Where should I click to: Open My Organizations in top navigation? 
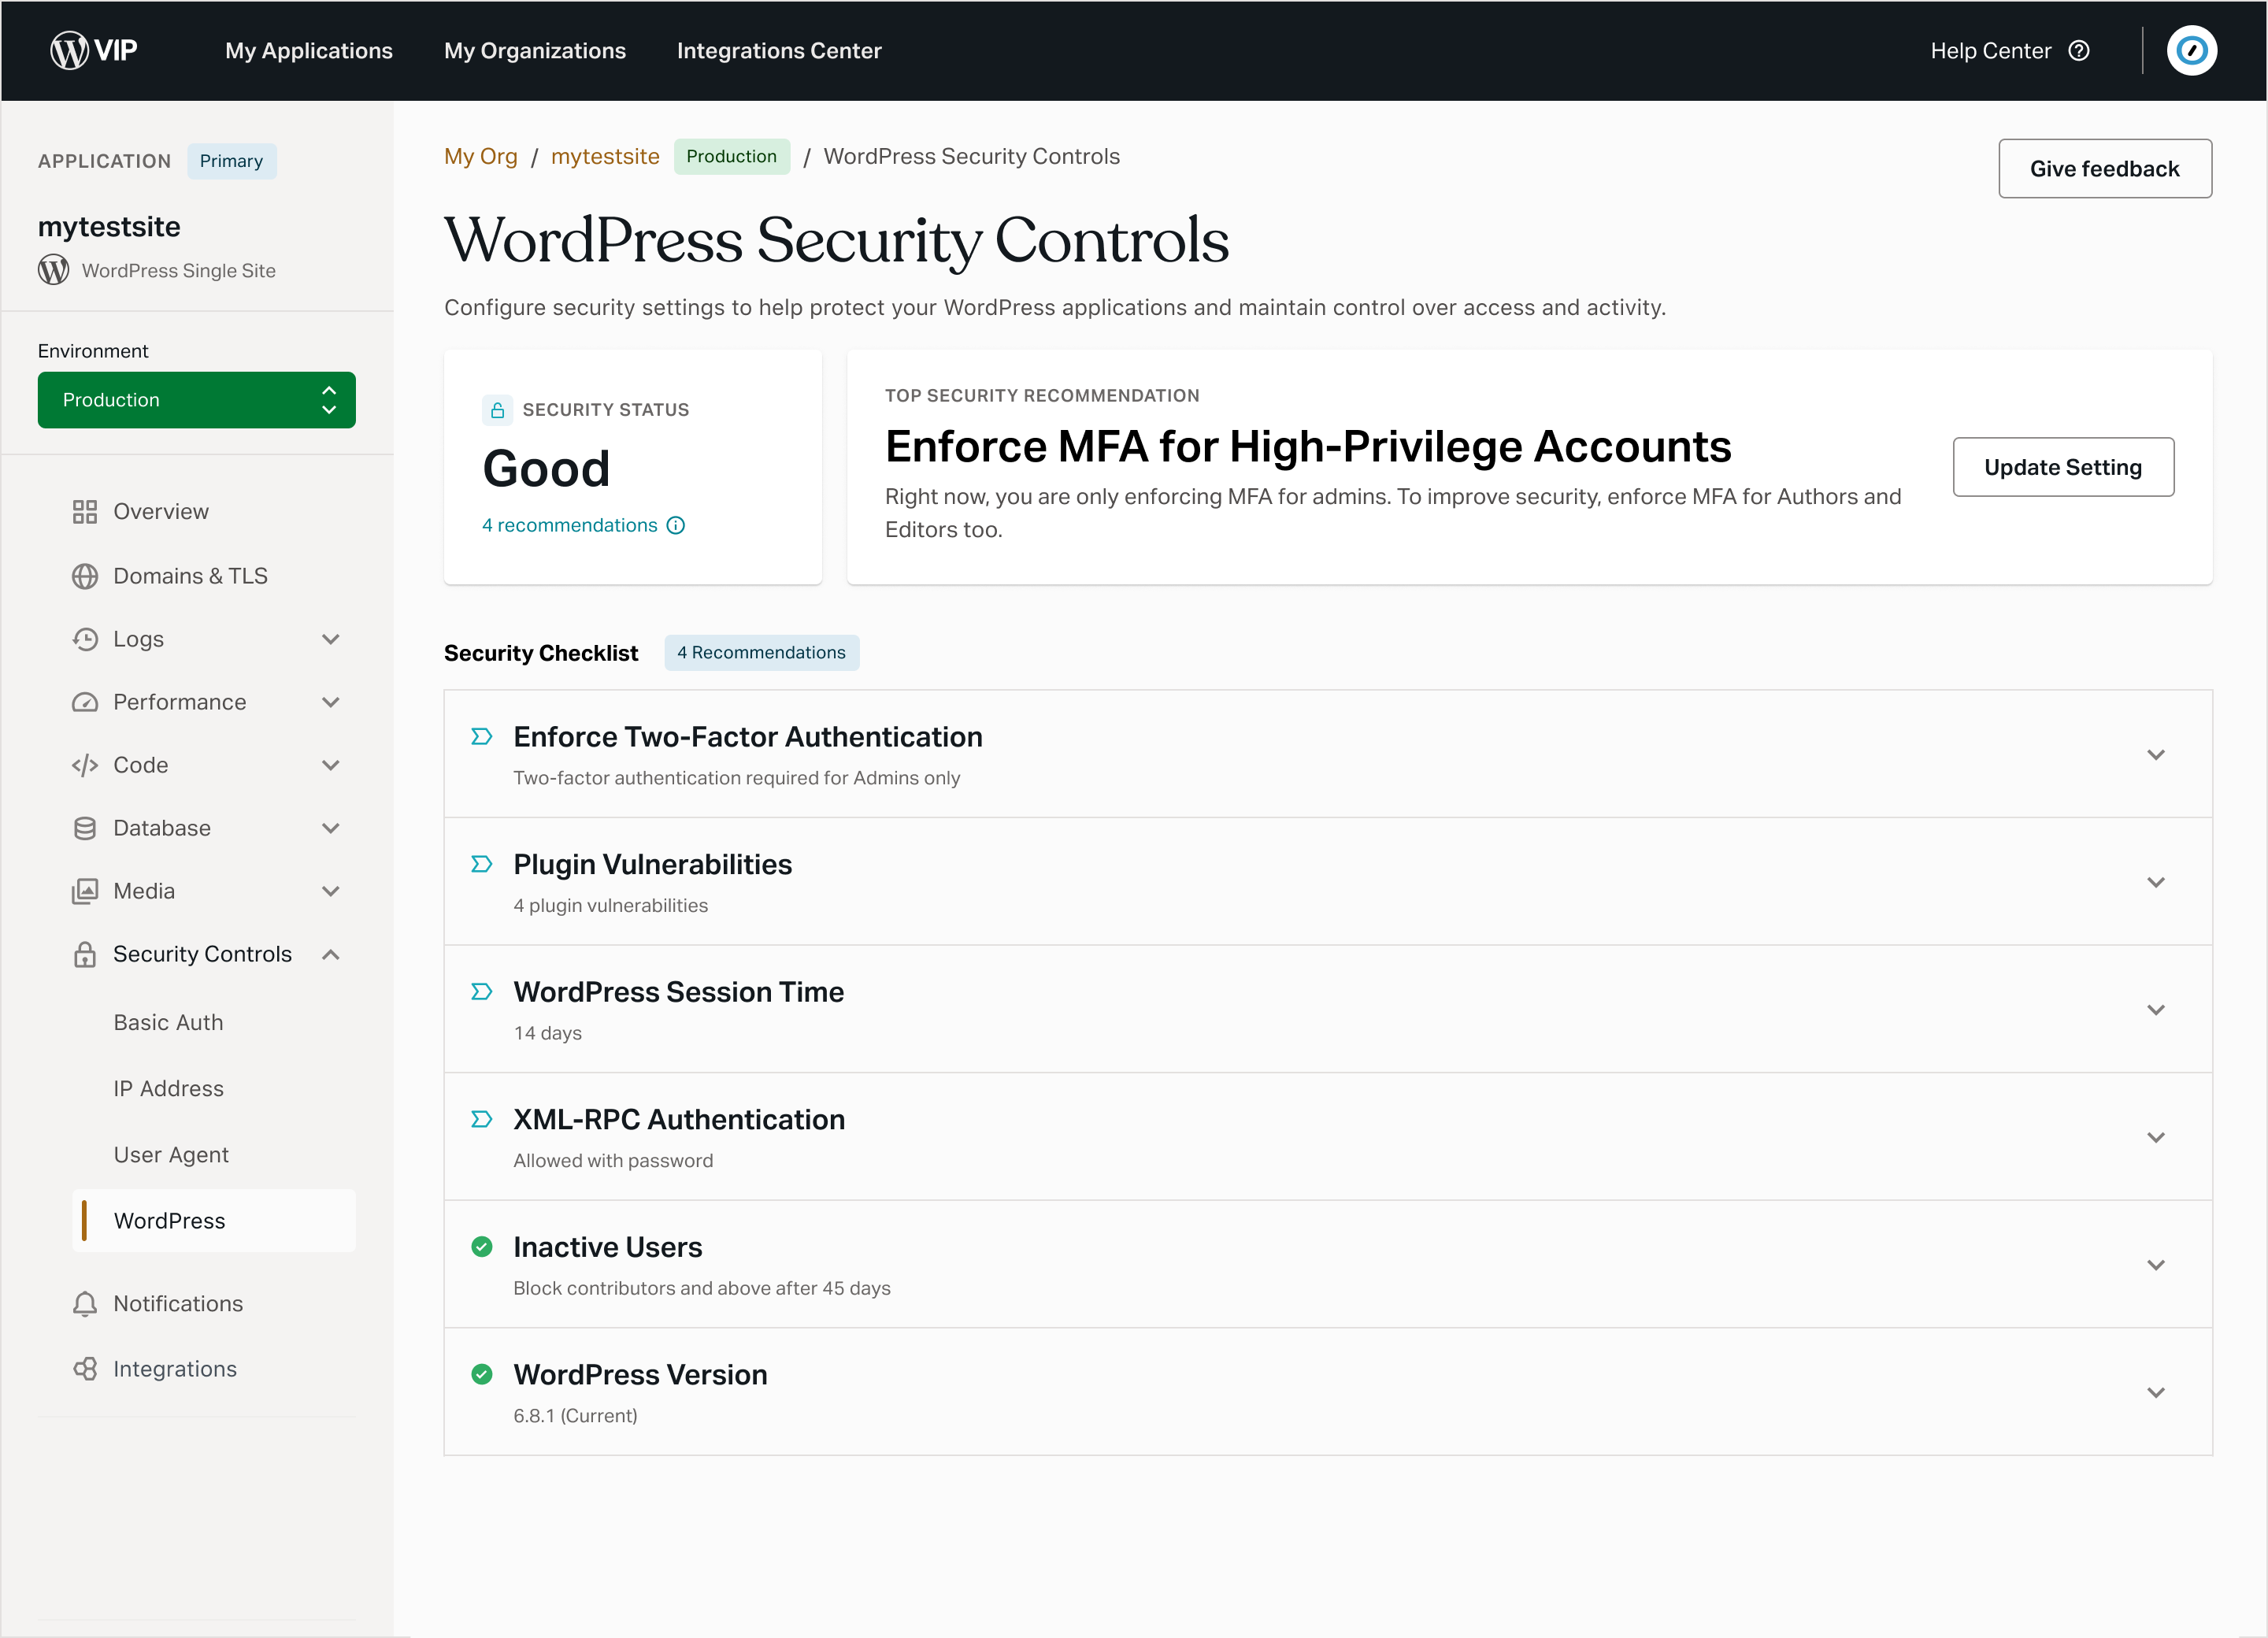(x=535, y=51)
